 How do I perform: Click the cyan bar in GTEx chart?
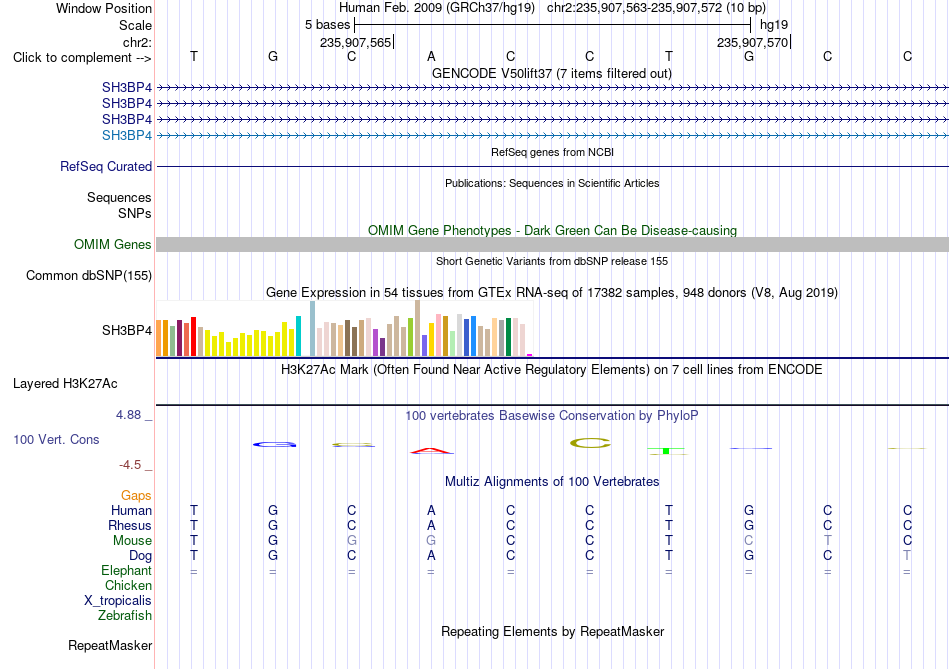(298, 336)
